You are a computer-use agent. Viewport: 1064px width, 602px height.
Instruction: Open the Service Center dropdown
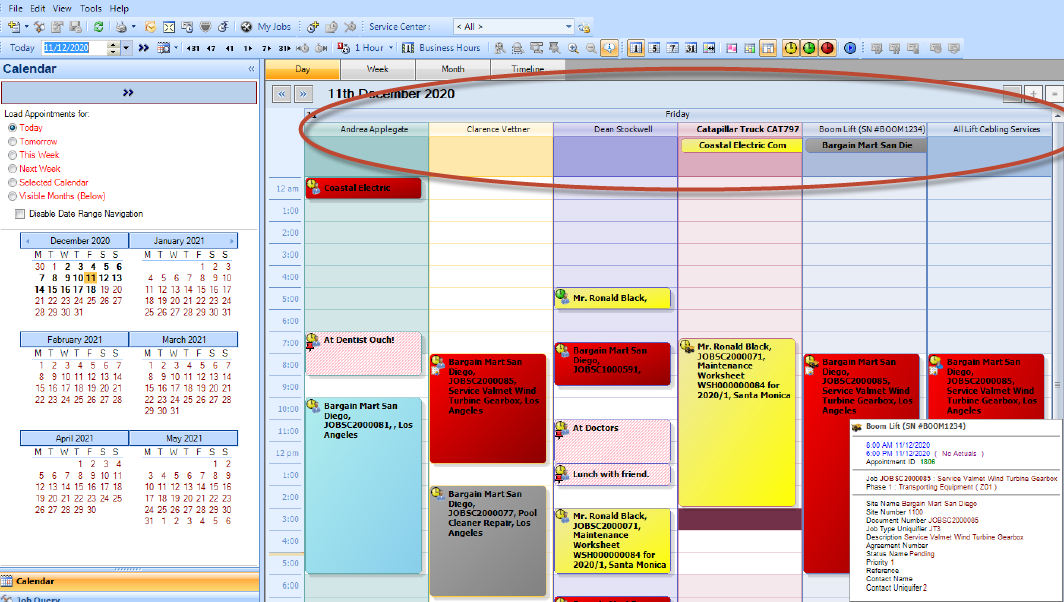point(568,27)
